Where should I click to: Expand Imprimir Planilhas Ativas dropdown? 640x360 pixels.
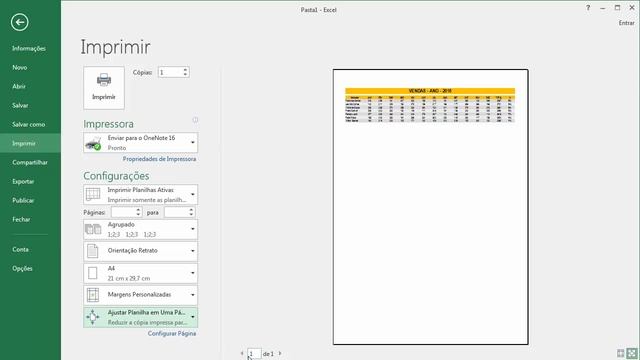(140, 195)
